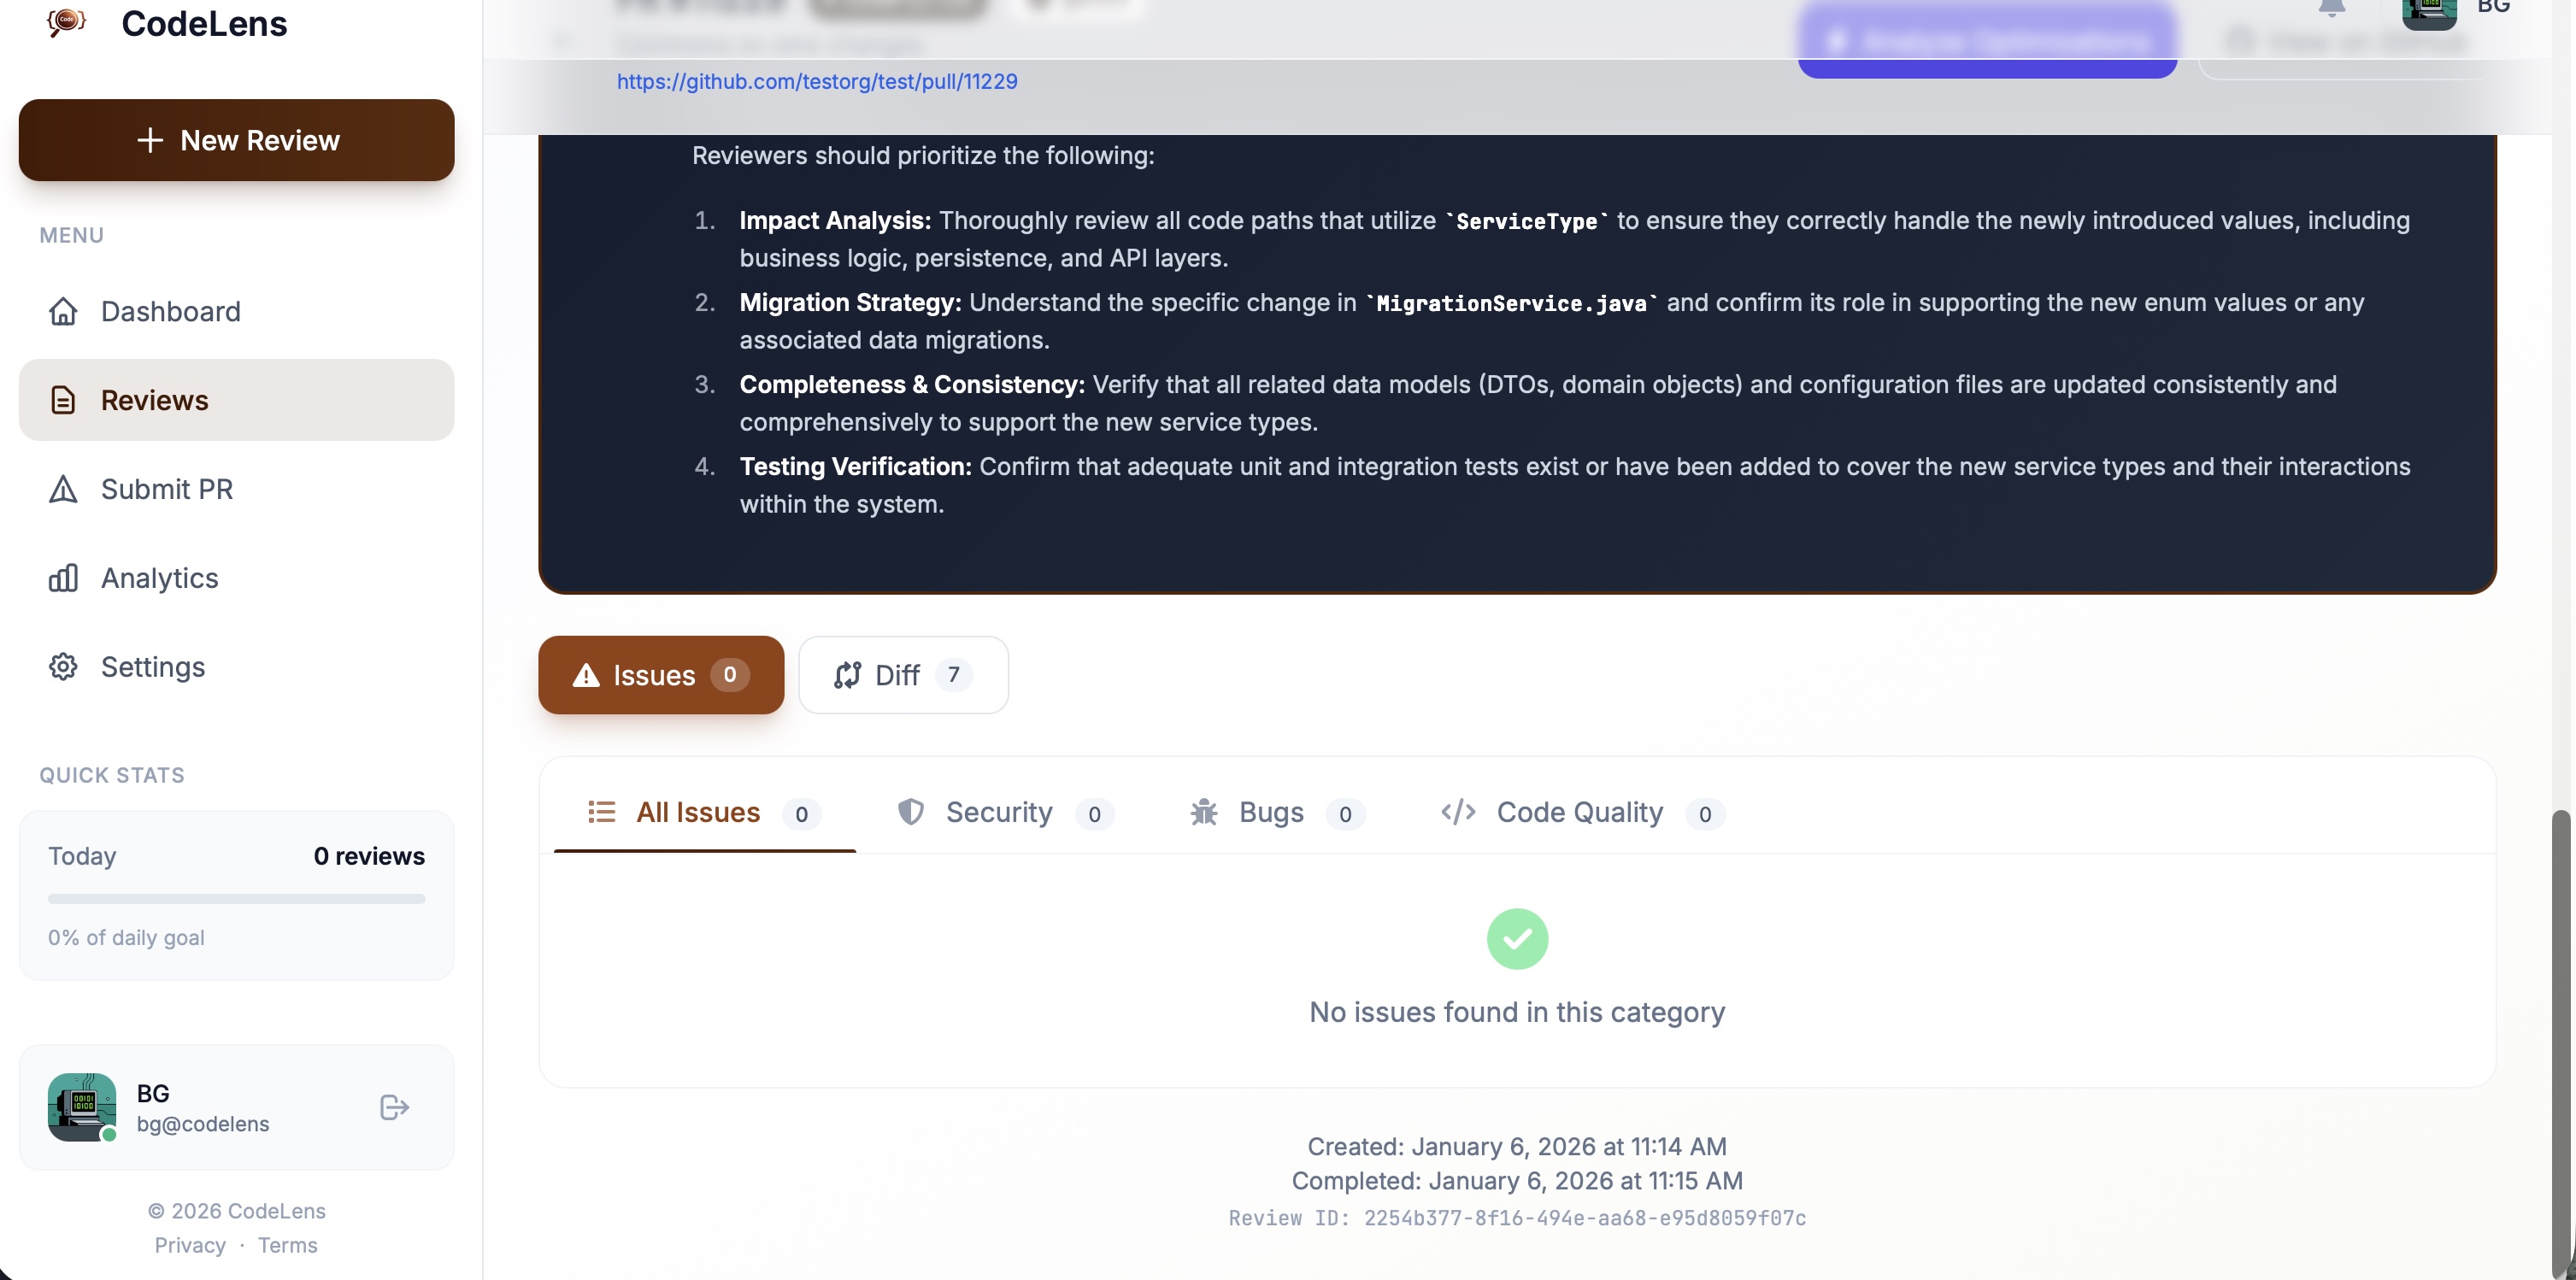Viewport: 2576px width, 1280px height.
Task: Open the Code Quality tab
Action: (x=1579, y=812)
